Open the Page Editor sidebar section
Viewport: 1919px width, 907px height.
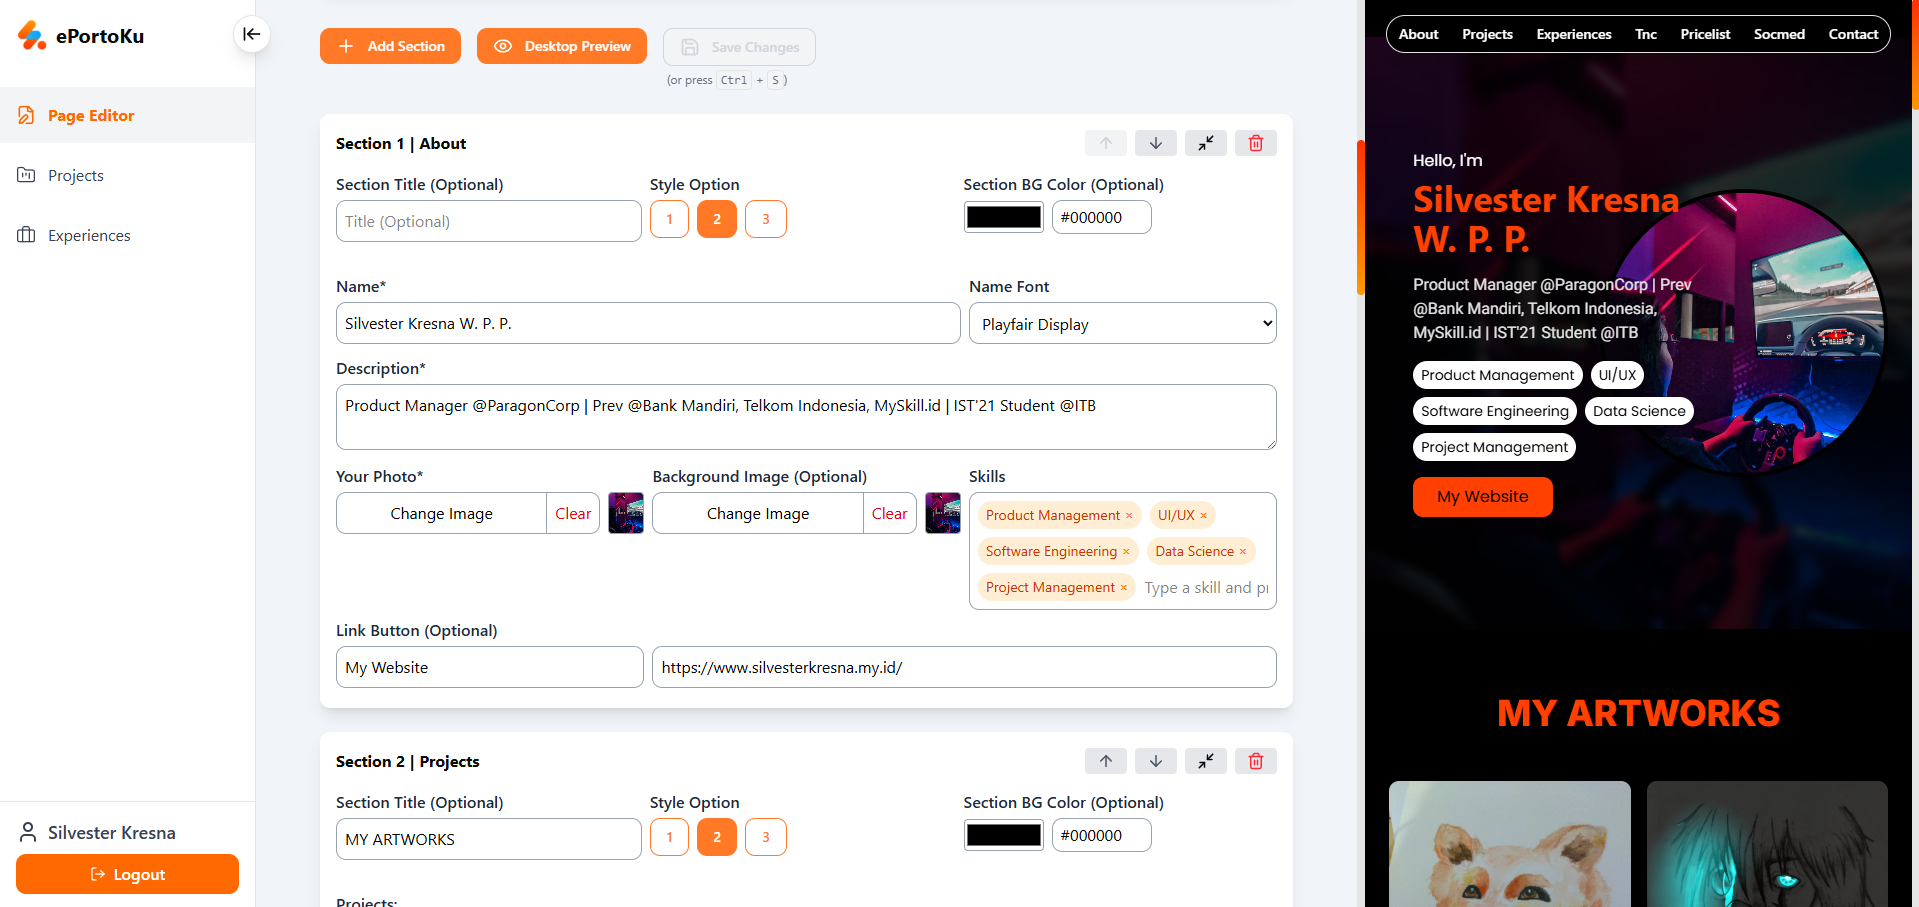(x=91, y=115)
